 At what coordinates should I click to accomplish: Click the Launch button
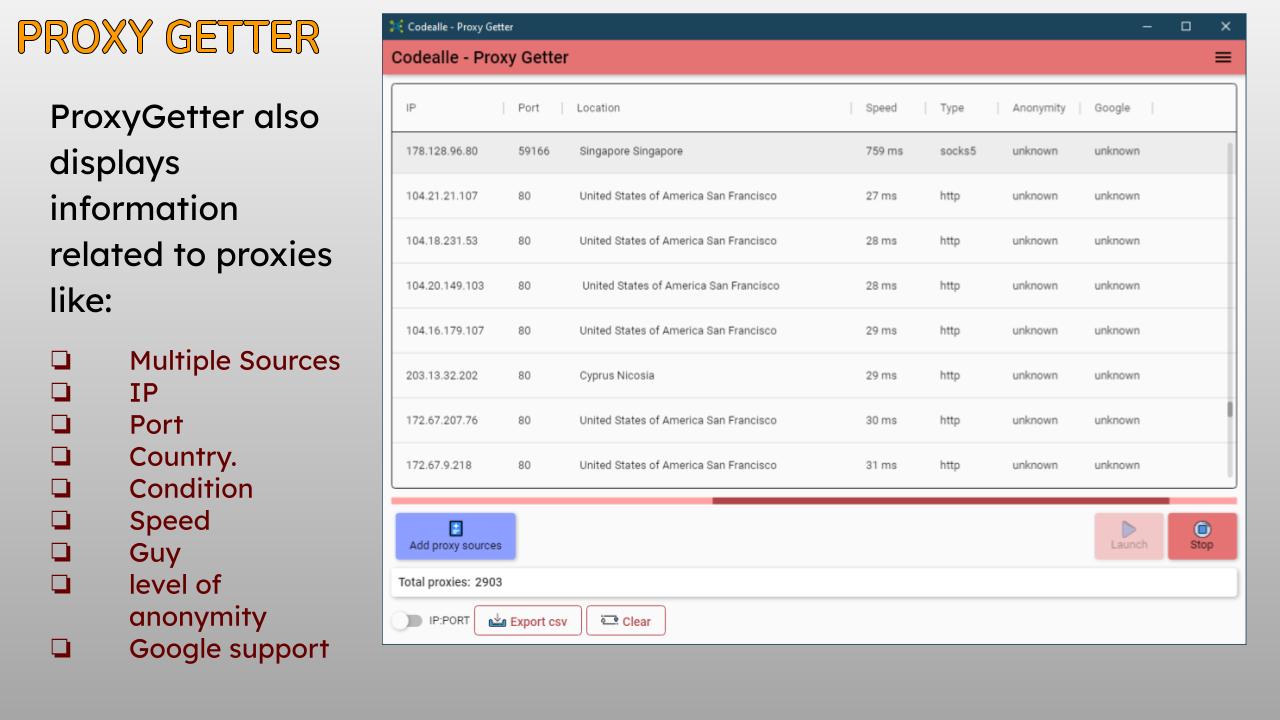[1129, 536]
